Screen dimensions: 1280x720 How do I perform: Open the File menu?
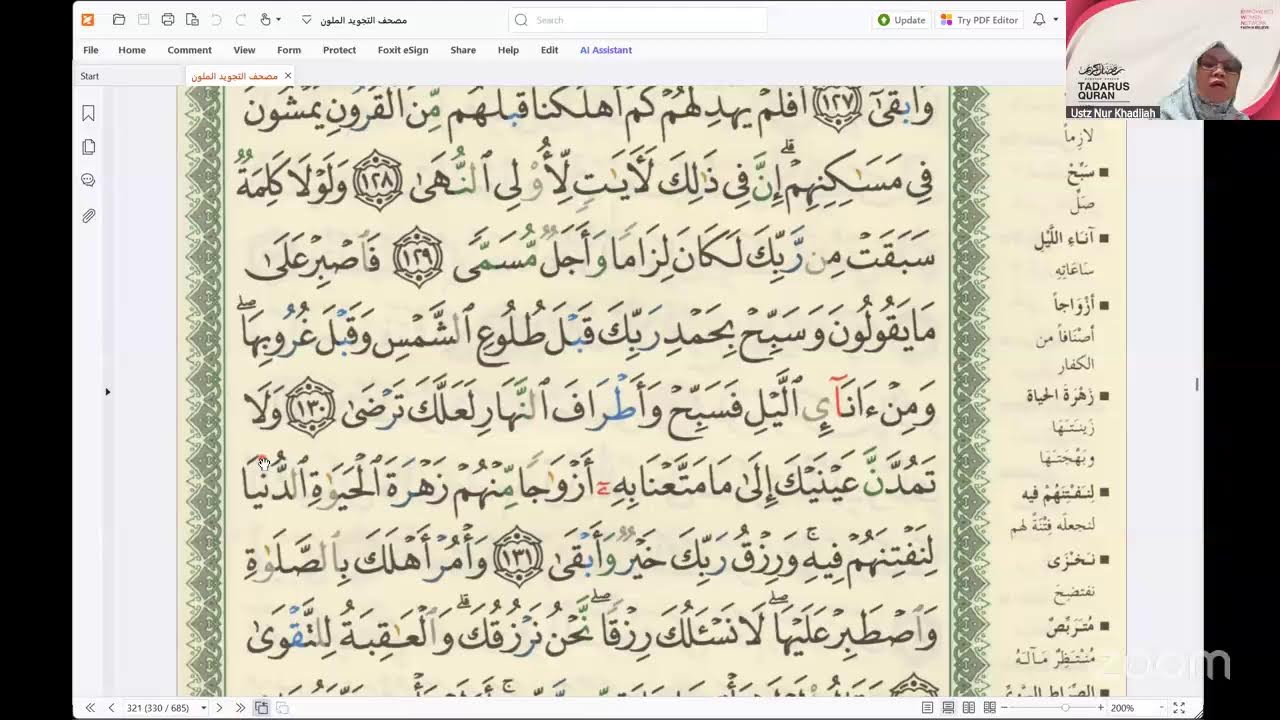click(91, 50)
